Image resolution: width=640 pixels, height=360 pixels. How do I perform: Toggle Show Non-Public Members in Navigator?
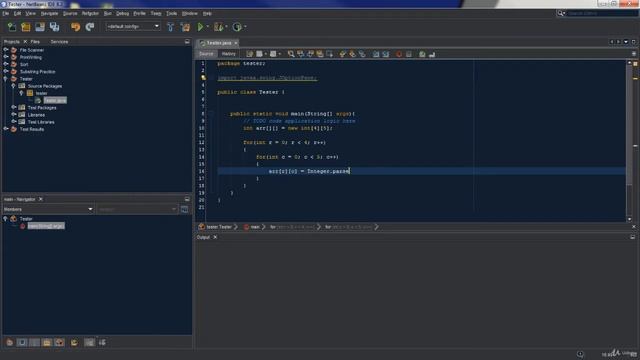47,342
